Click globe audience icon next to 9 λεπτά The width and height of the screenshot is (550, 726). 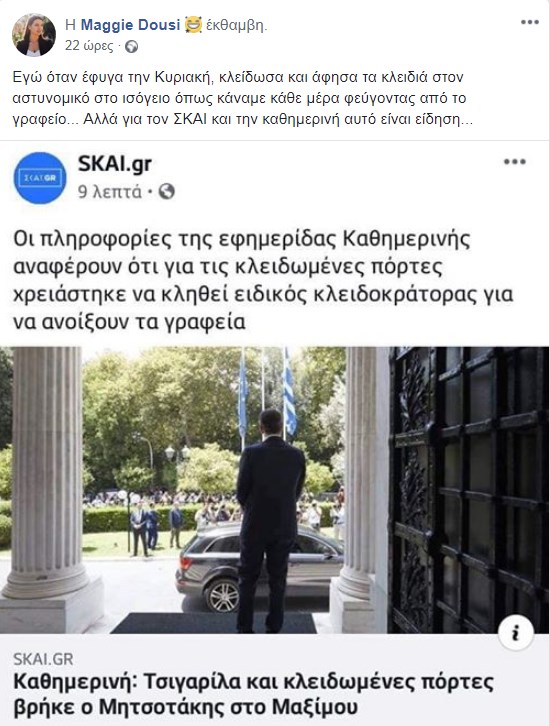(167, 191)
